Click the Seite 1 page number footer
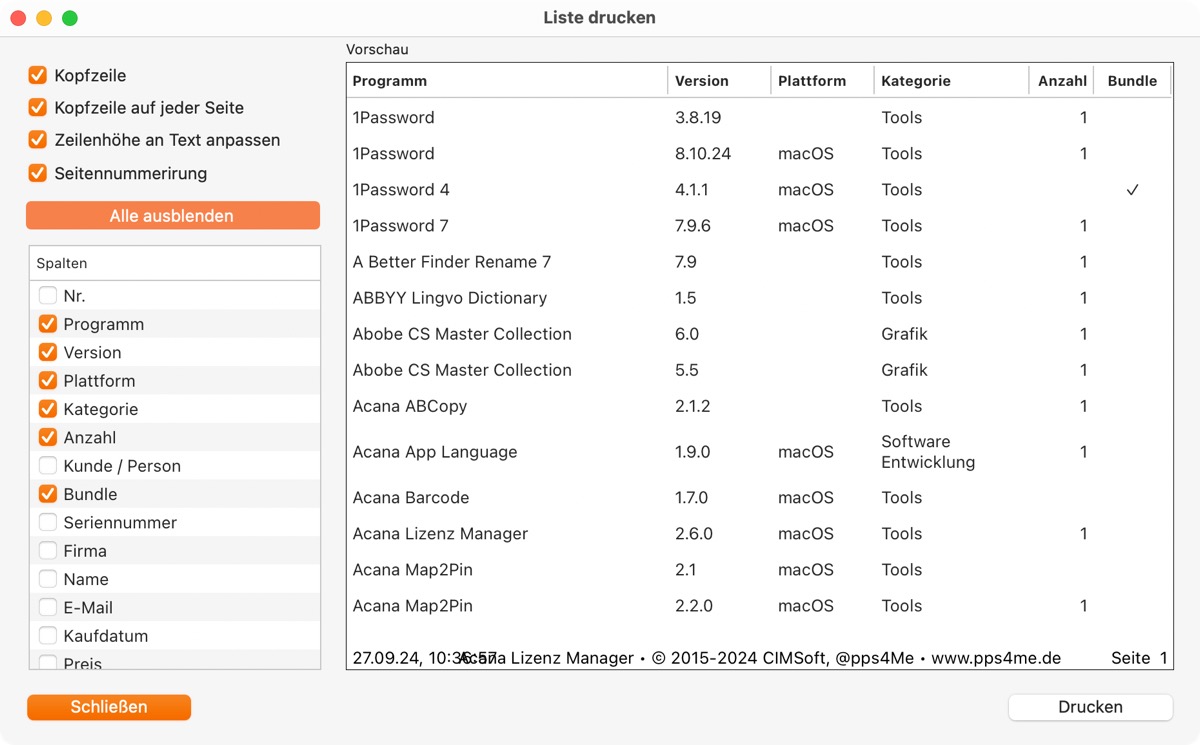This screenshot has height=745, width=1200. (x=1139, y=658)
